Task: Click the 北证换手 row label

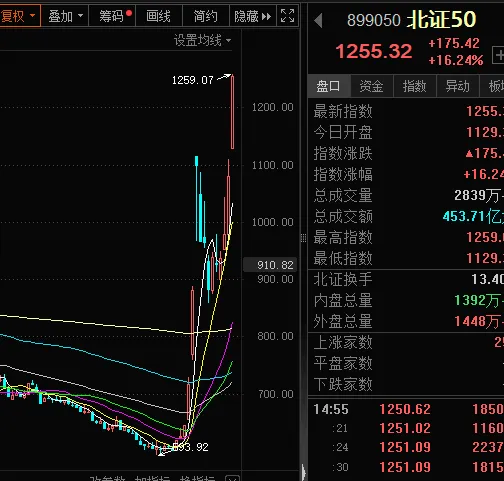Action: click(x=343, y=279)
